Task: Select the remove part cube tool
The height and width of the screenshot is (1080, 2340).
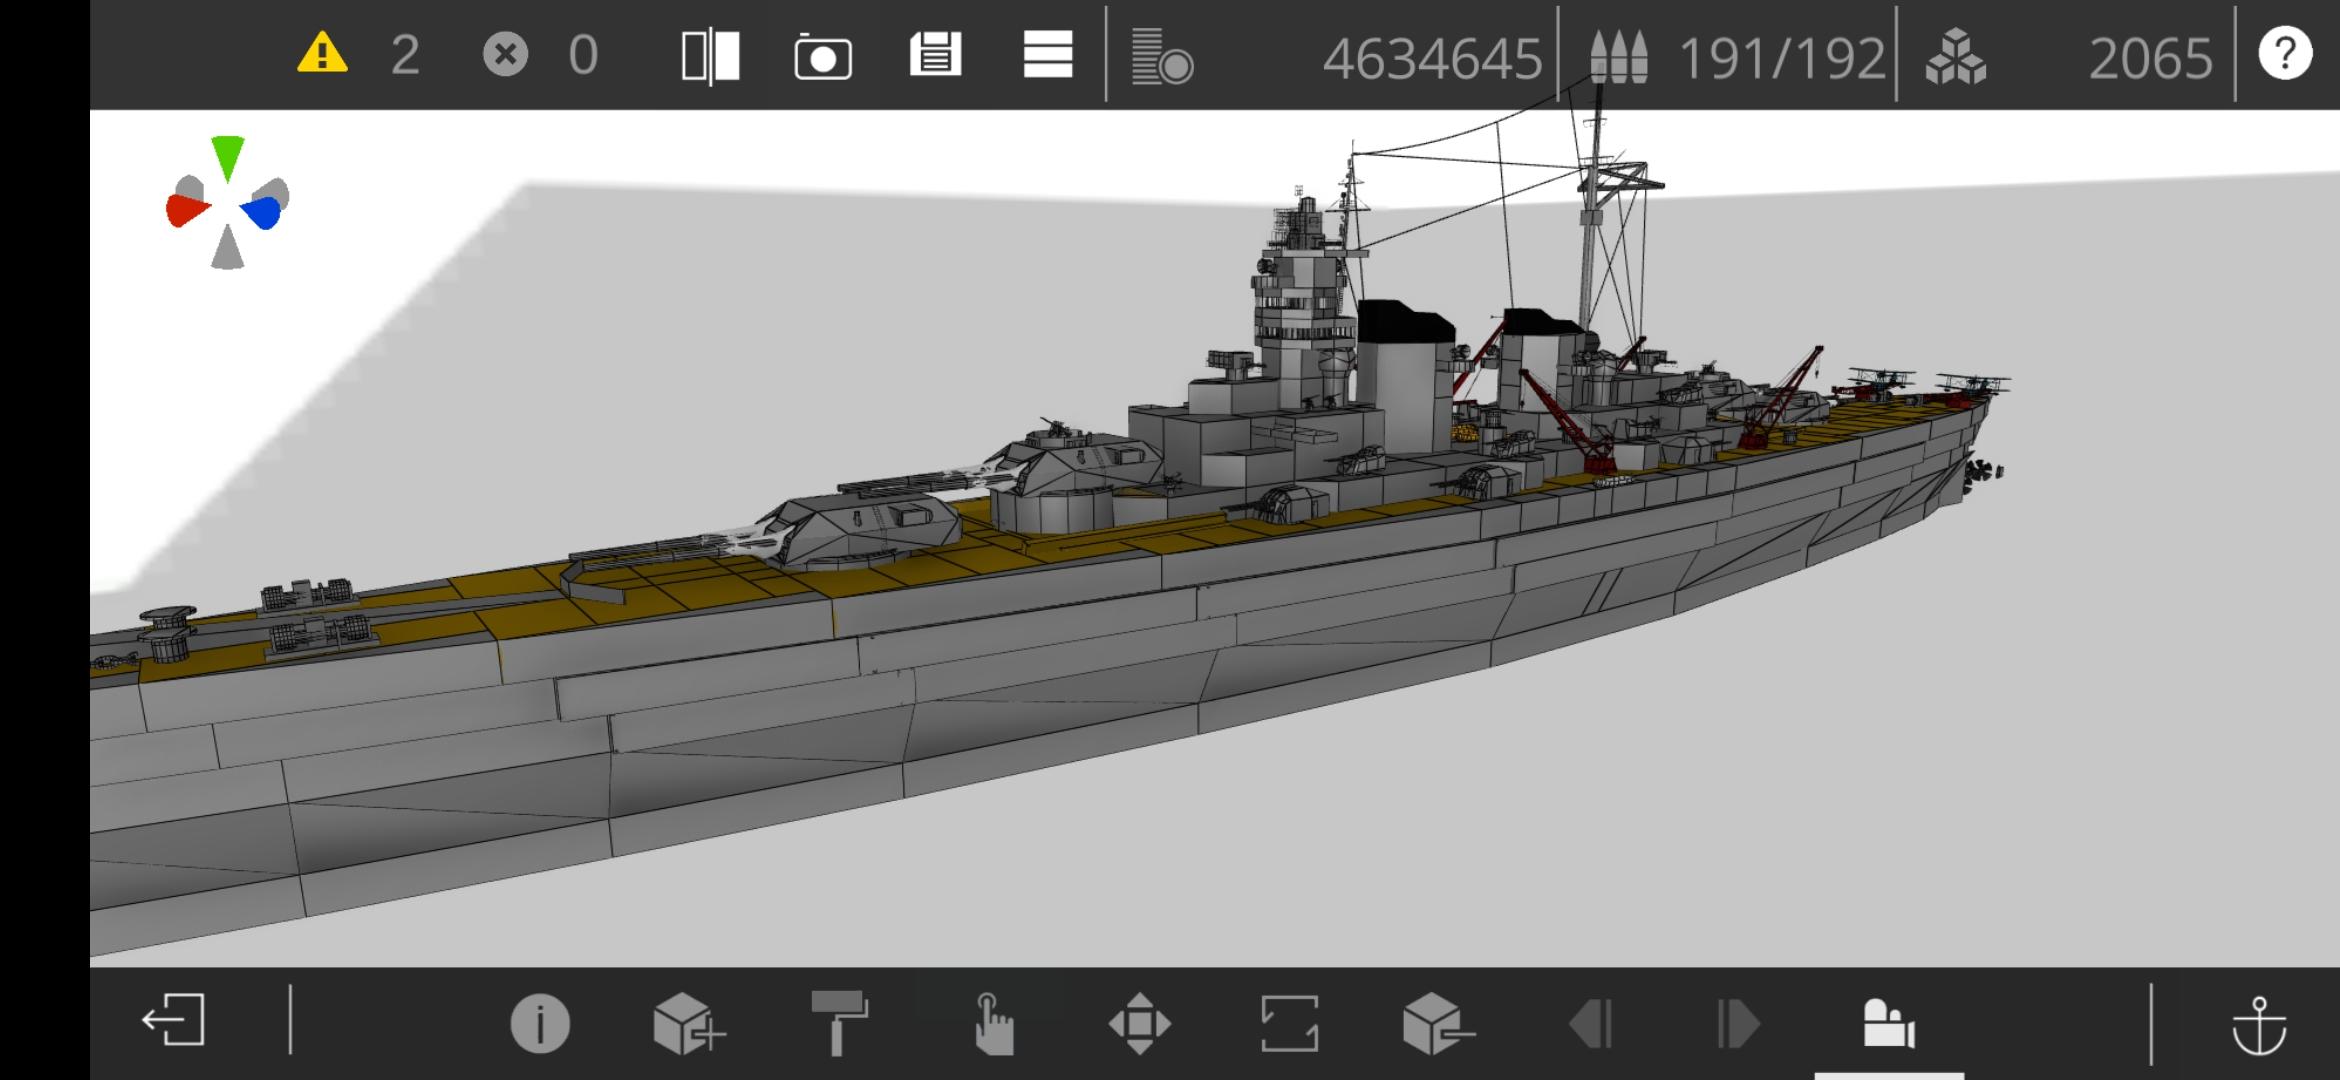Action: [x=1437, y=1024]
